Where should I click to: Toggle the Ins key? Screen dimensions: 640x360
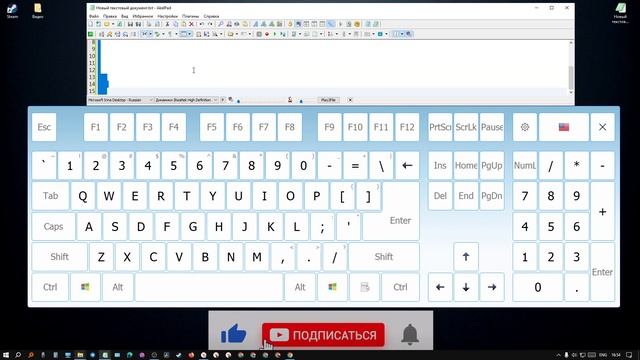(x=440, y=165)
